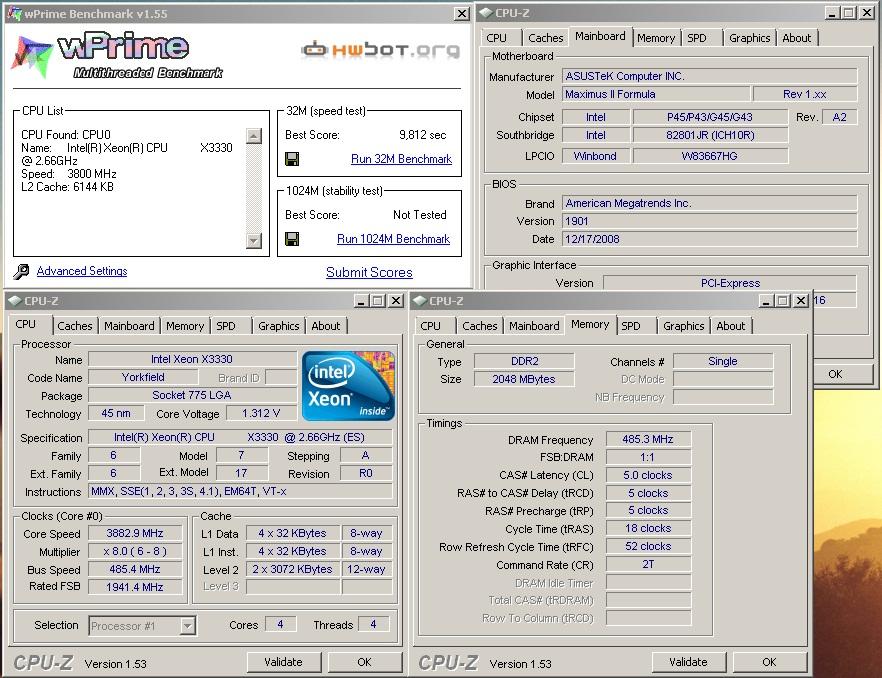Select About tab in Mainboard window
Screen dimensions: 882x678
796,38
